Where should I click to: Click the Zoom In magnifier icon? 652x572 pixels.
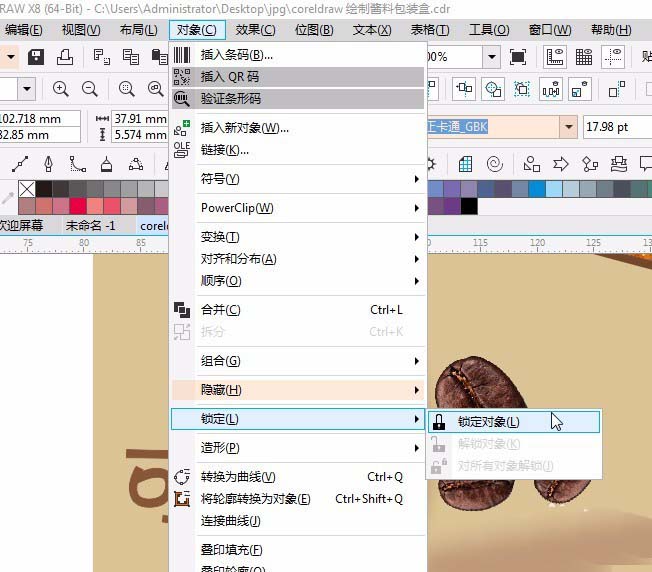pos(61,89)
